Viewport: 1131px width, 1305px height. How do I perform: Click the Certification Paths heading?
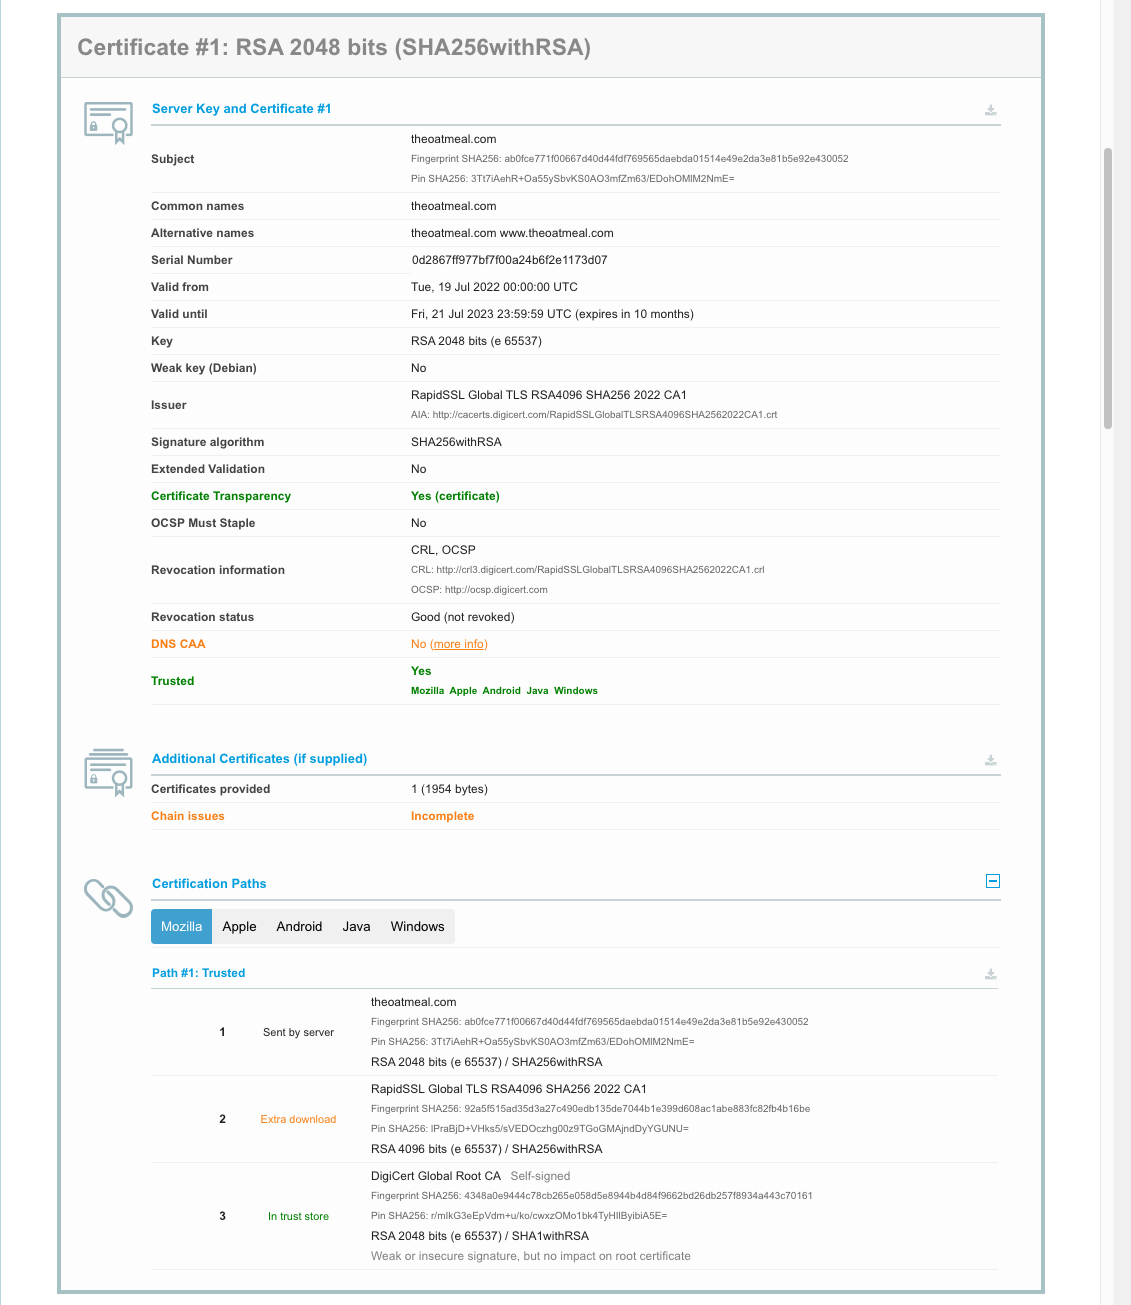coord(209,883)
